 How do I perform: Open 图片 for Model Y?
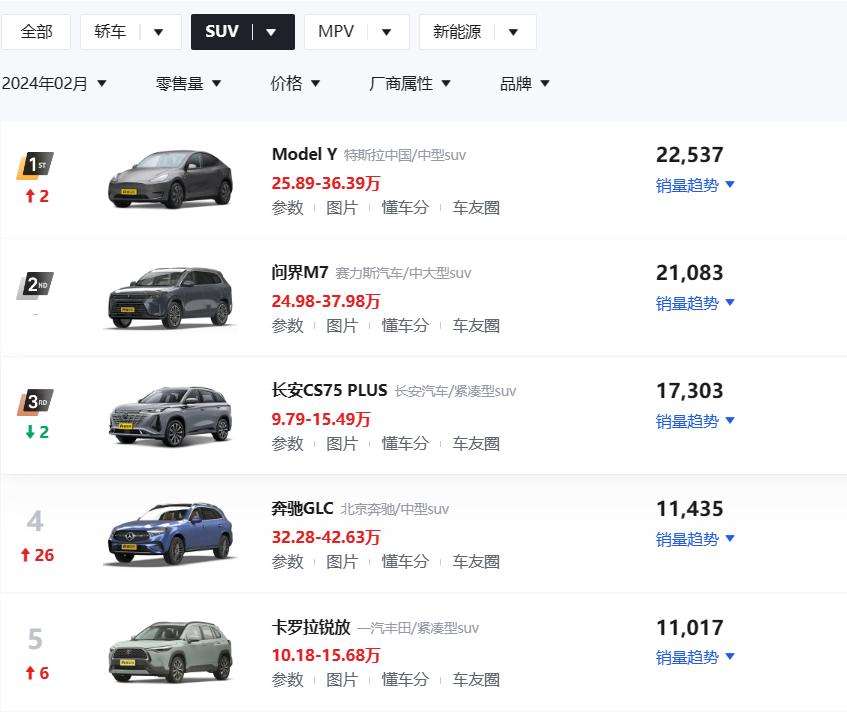[x=342, y=207]
